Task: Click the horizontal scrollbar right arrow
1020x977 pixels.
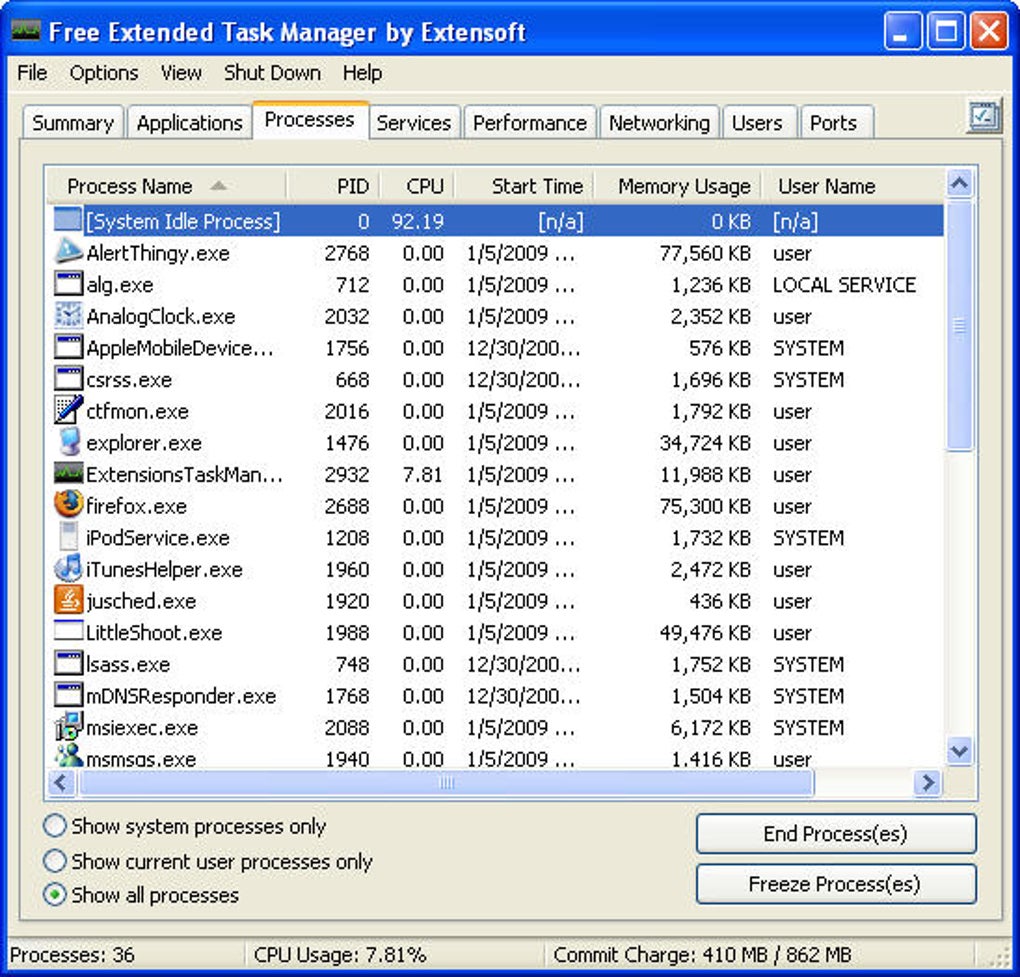Action: [927, 783]
